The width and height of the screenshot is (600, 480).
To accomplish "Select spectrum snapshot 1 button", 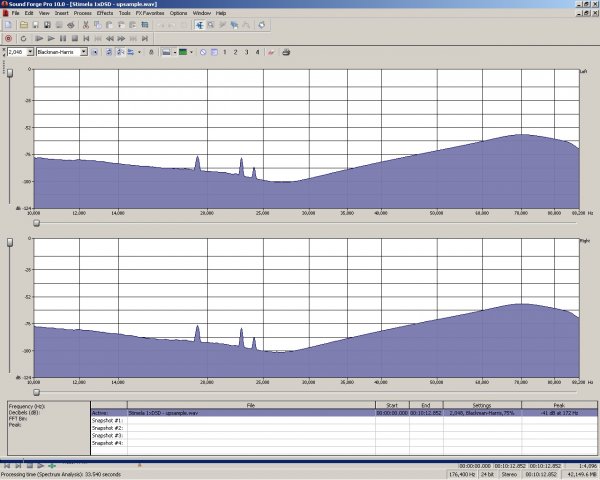I will (x=224, y=51).
